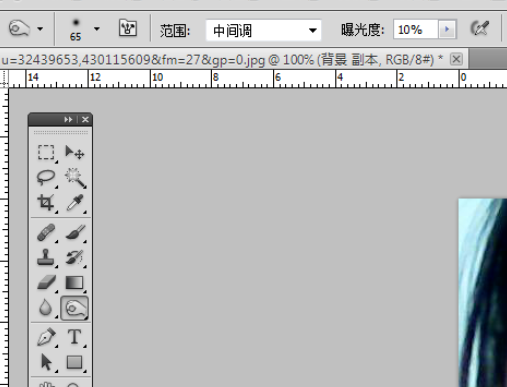
Task: Select the Blur droplet tool
Action: (x=46, y=307)
